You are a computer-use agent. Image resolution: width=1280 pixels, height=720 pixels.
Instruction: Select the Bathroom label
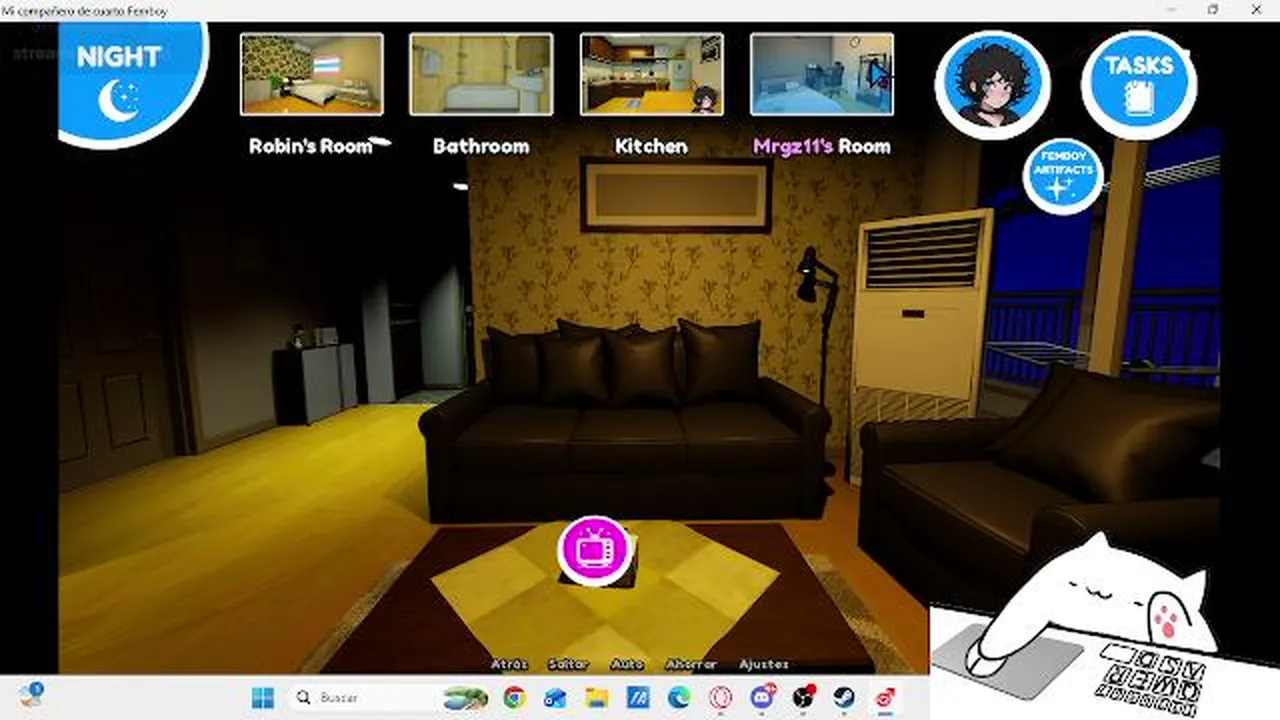tap(481, 146)
